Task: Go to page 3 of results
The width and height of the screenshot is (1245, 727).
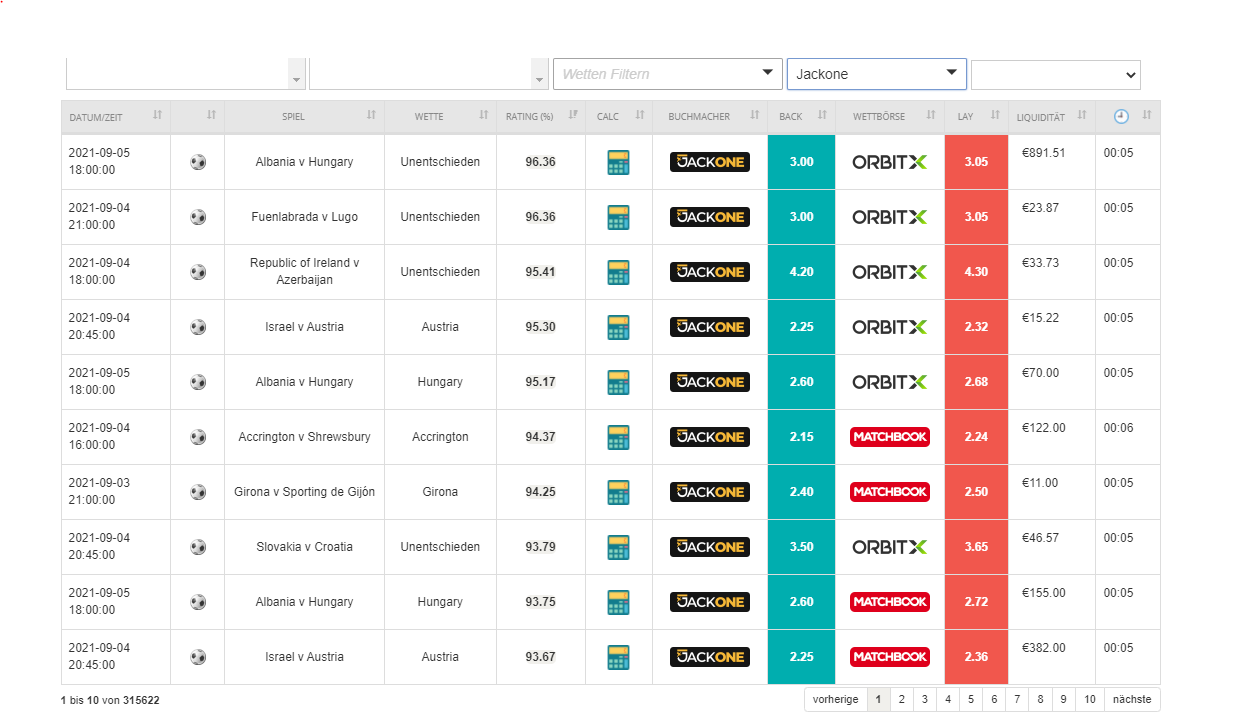Action: pos(924,699)
